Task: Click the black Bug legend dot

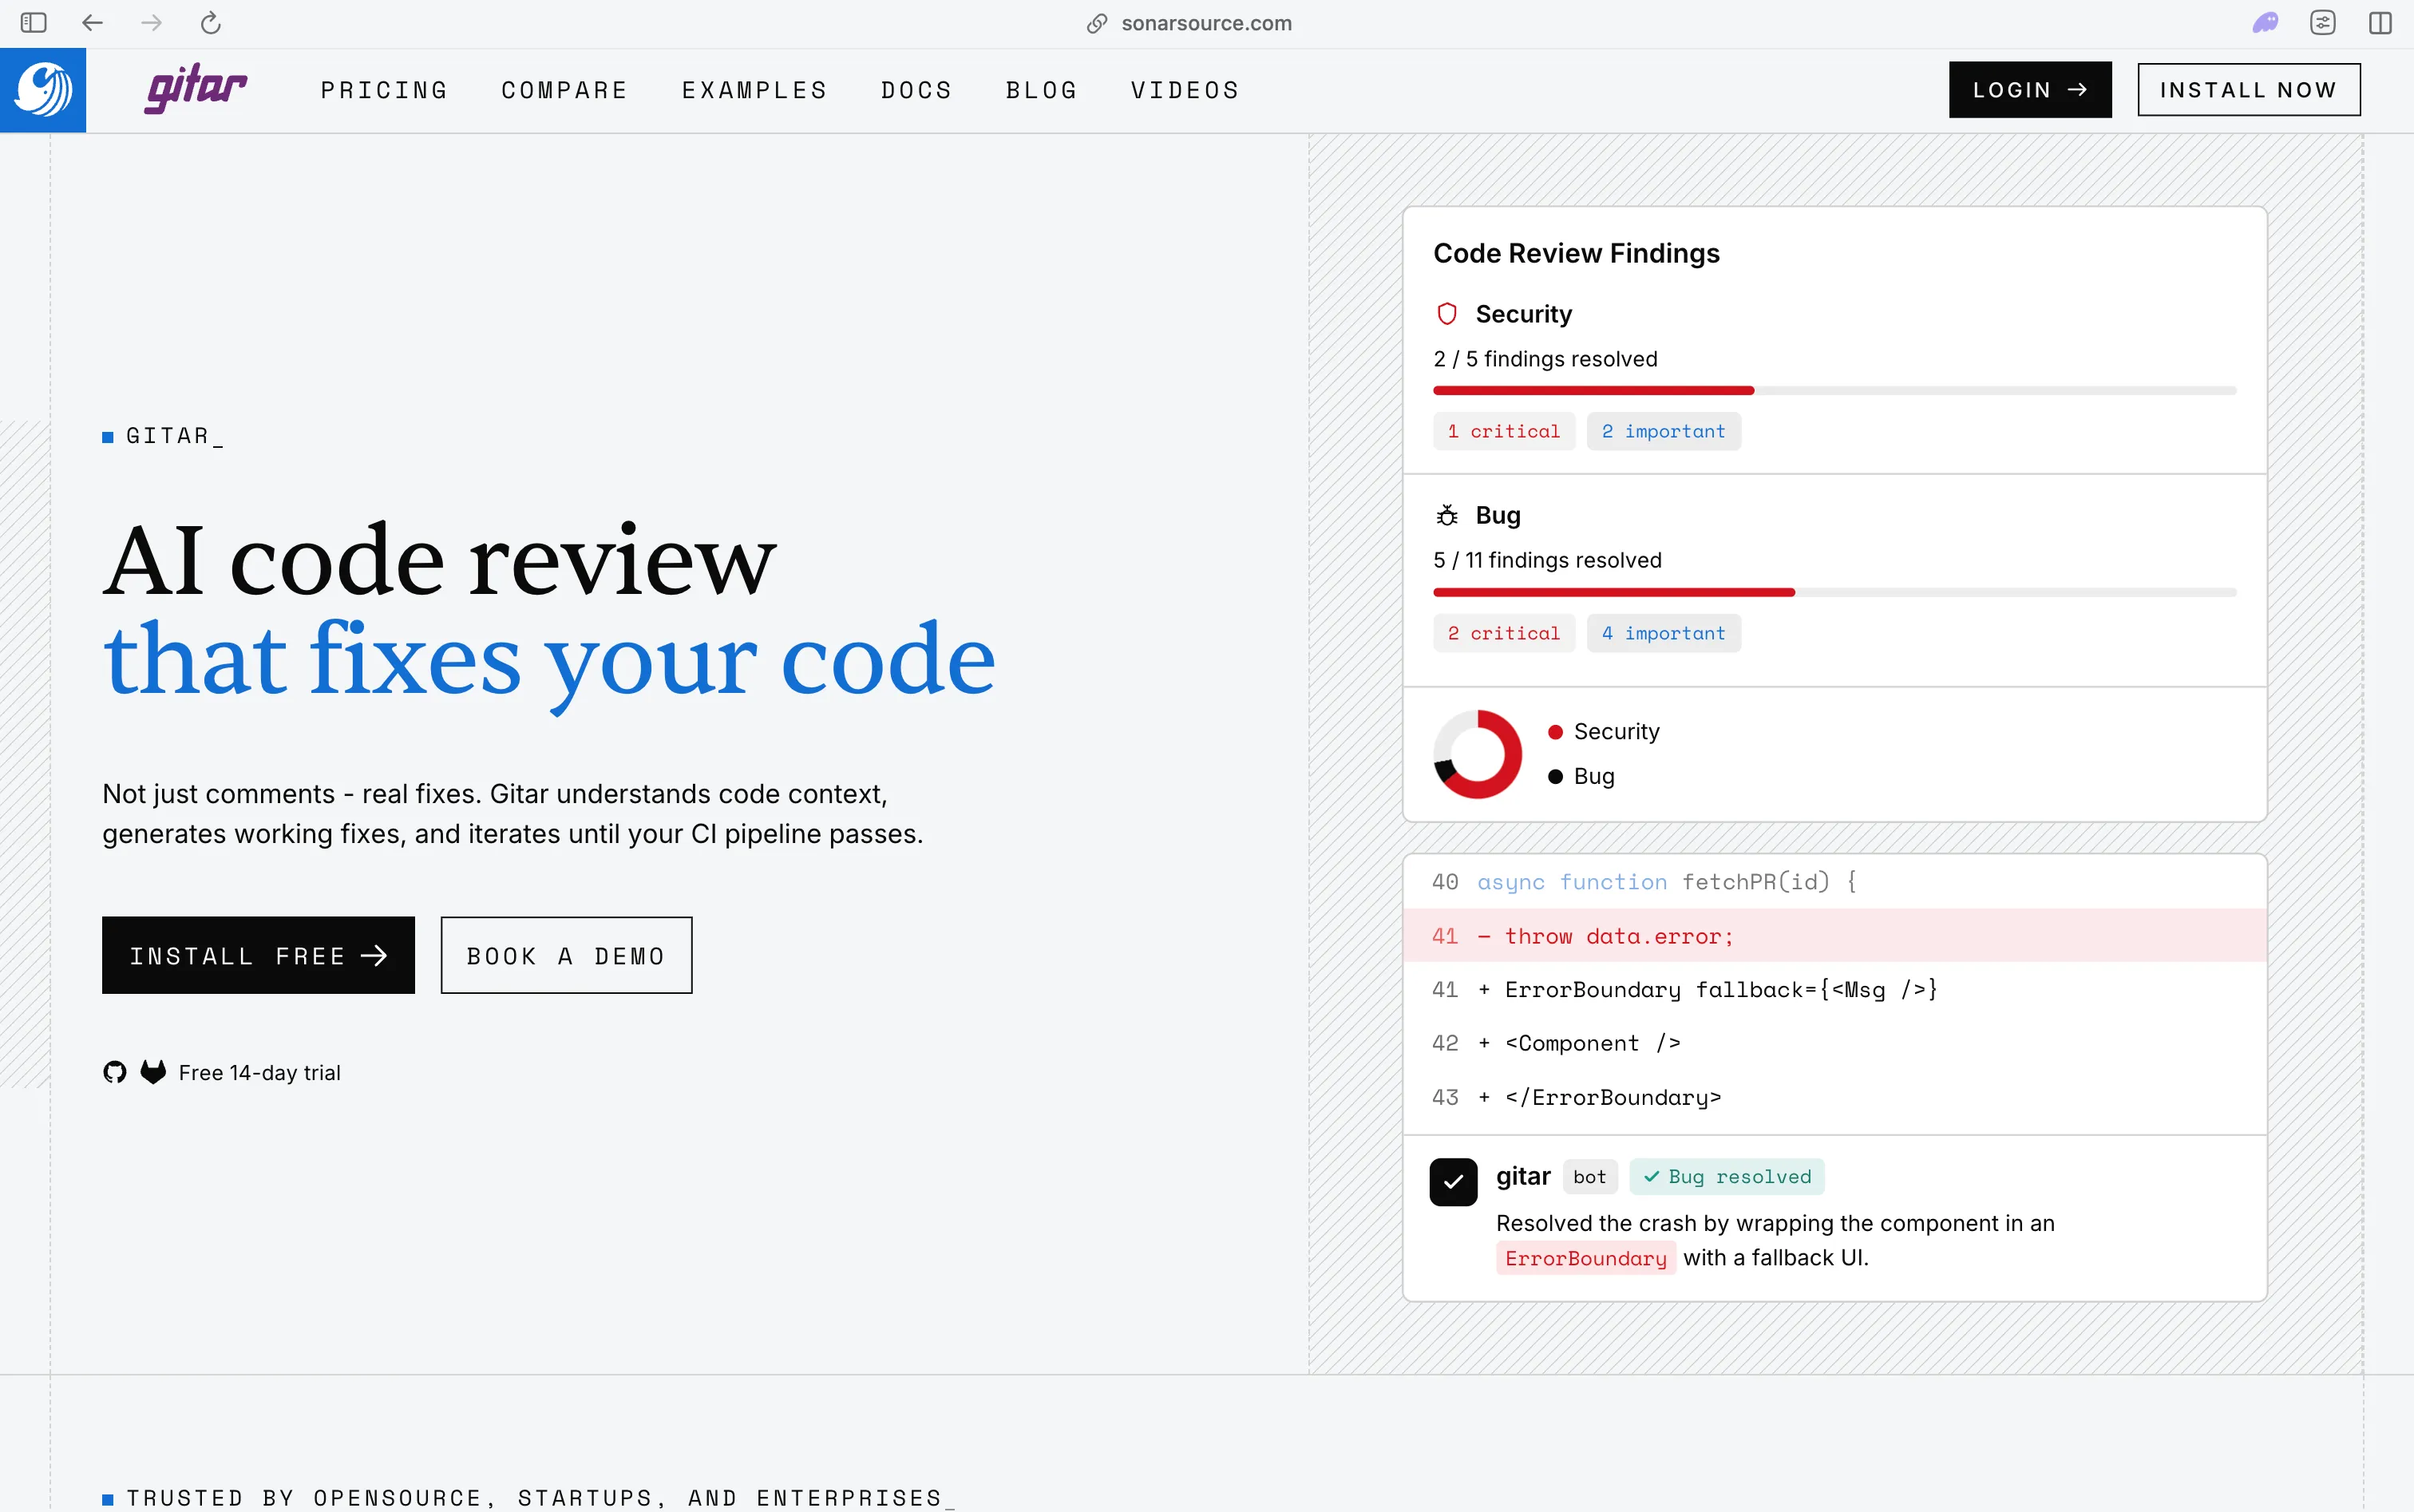Action: (1555, 777)
